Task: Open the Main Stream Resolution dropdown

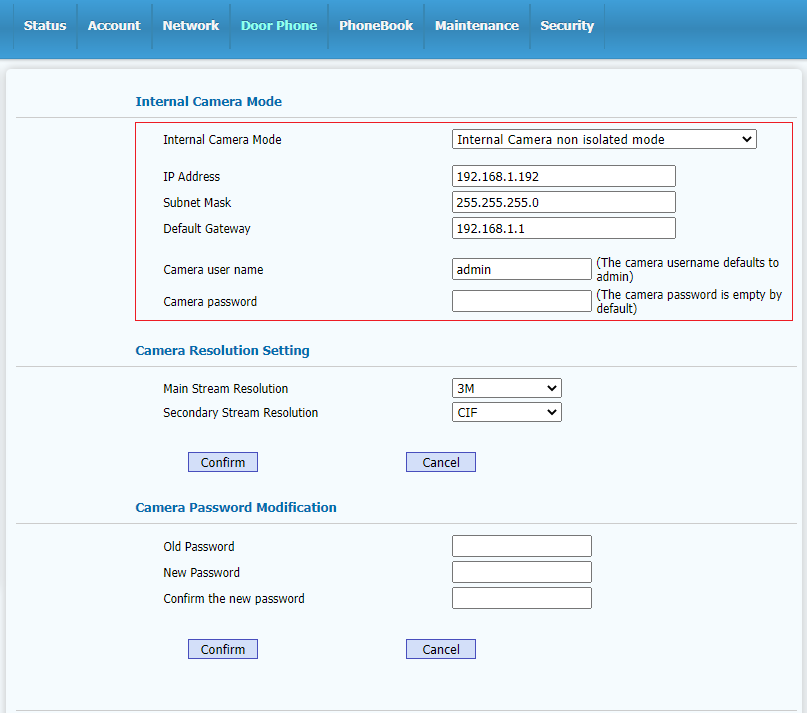Action: pos(506,388)
